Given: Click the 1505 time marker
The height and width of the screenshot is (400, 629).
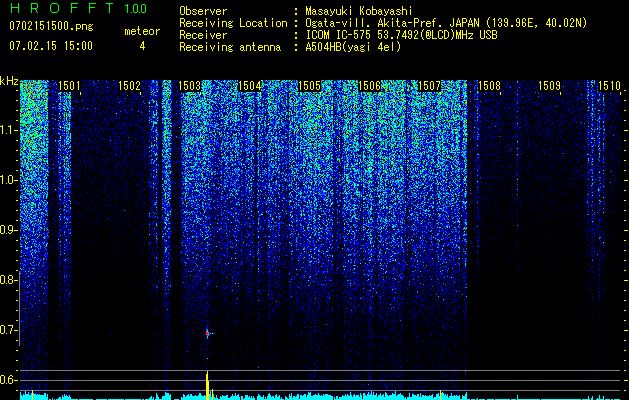Looking at the screenshot, I should [x=309, y=86].
